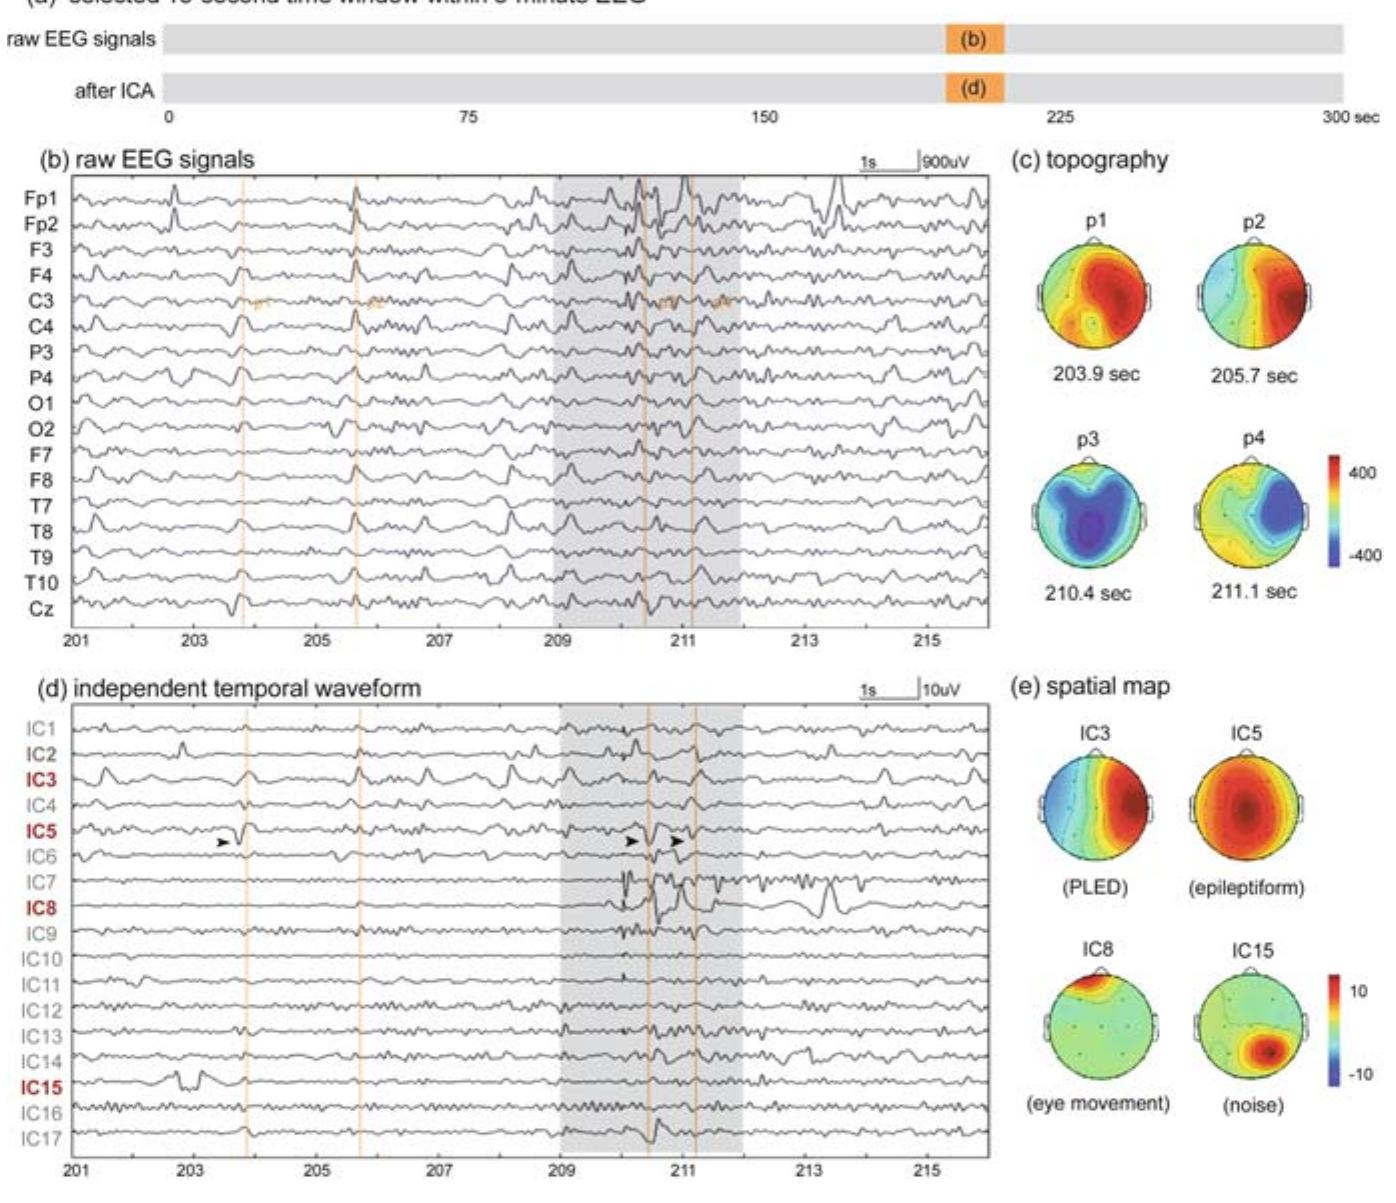
Task: Click the 10uV scale label
Action: click(942, 690)
